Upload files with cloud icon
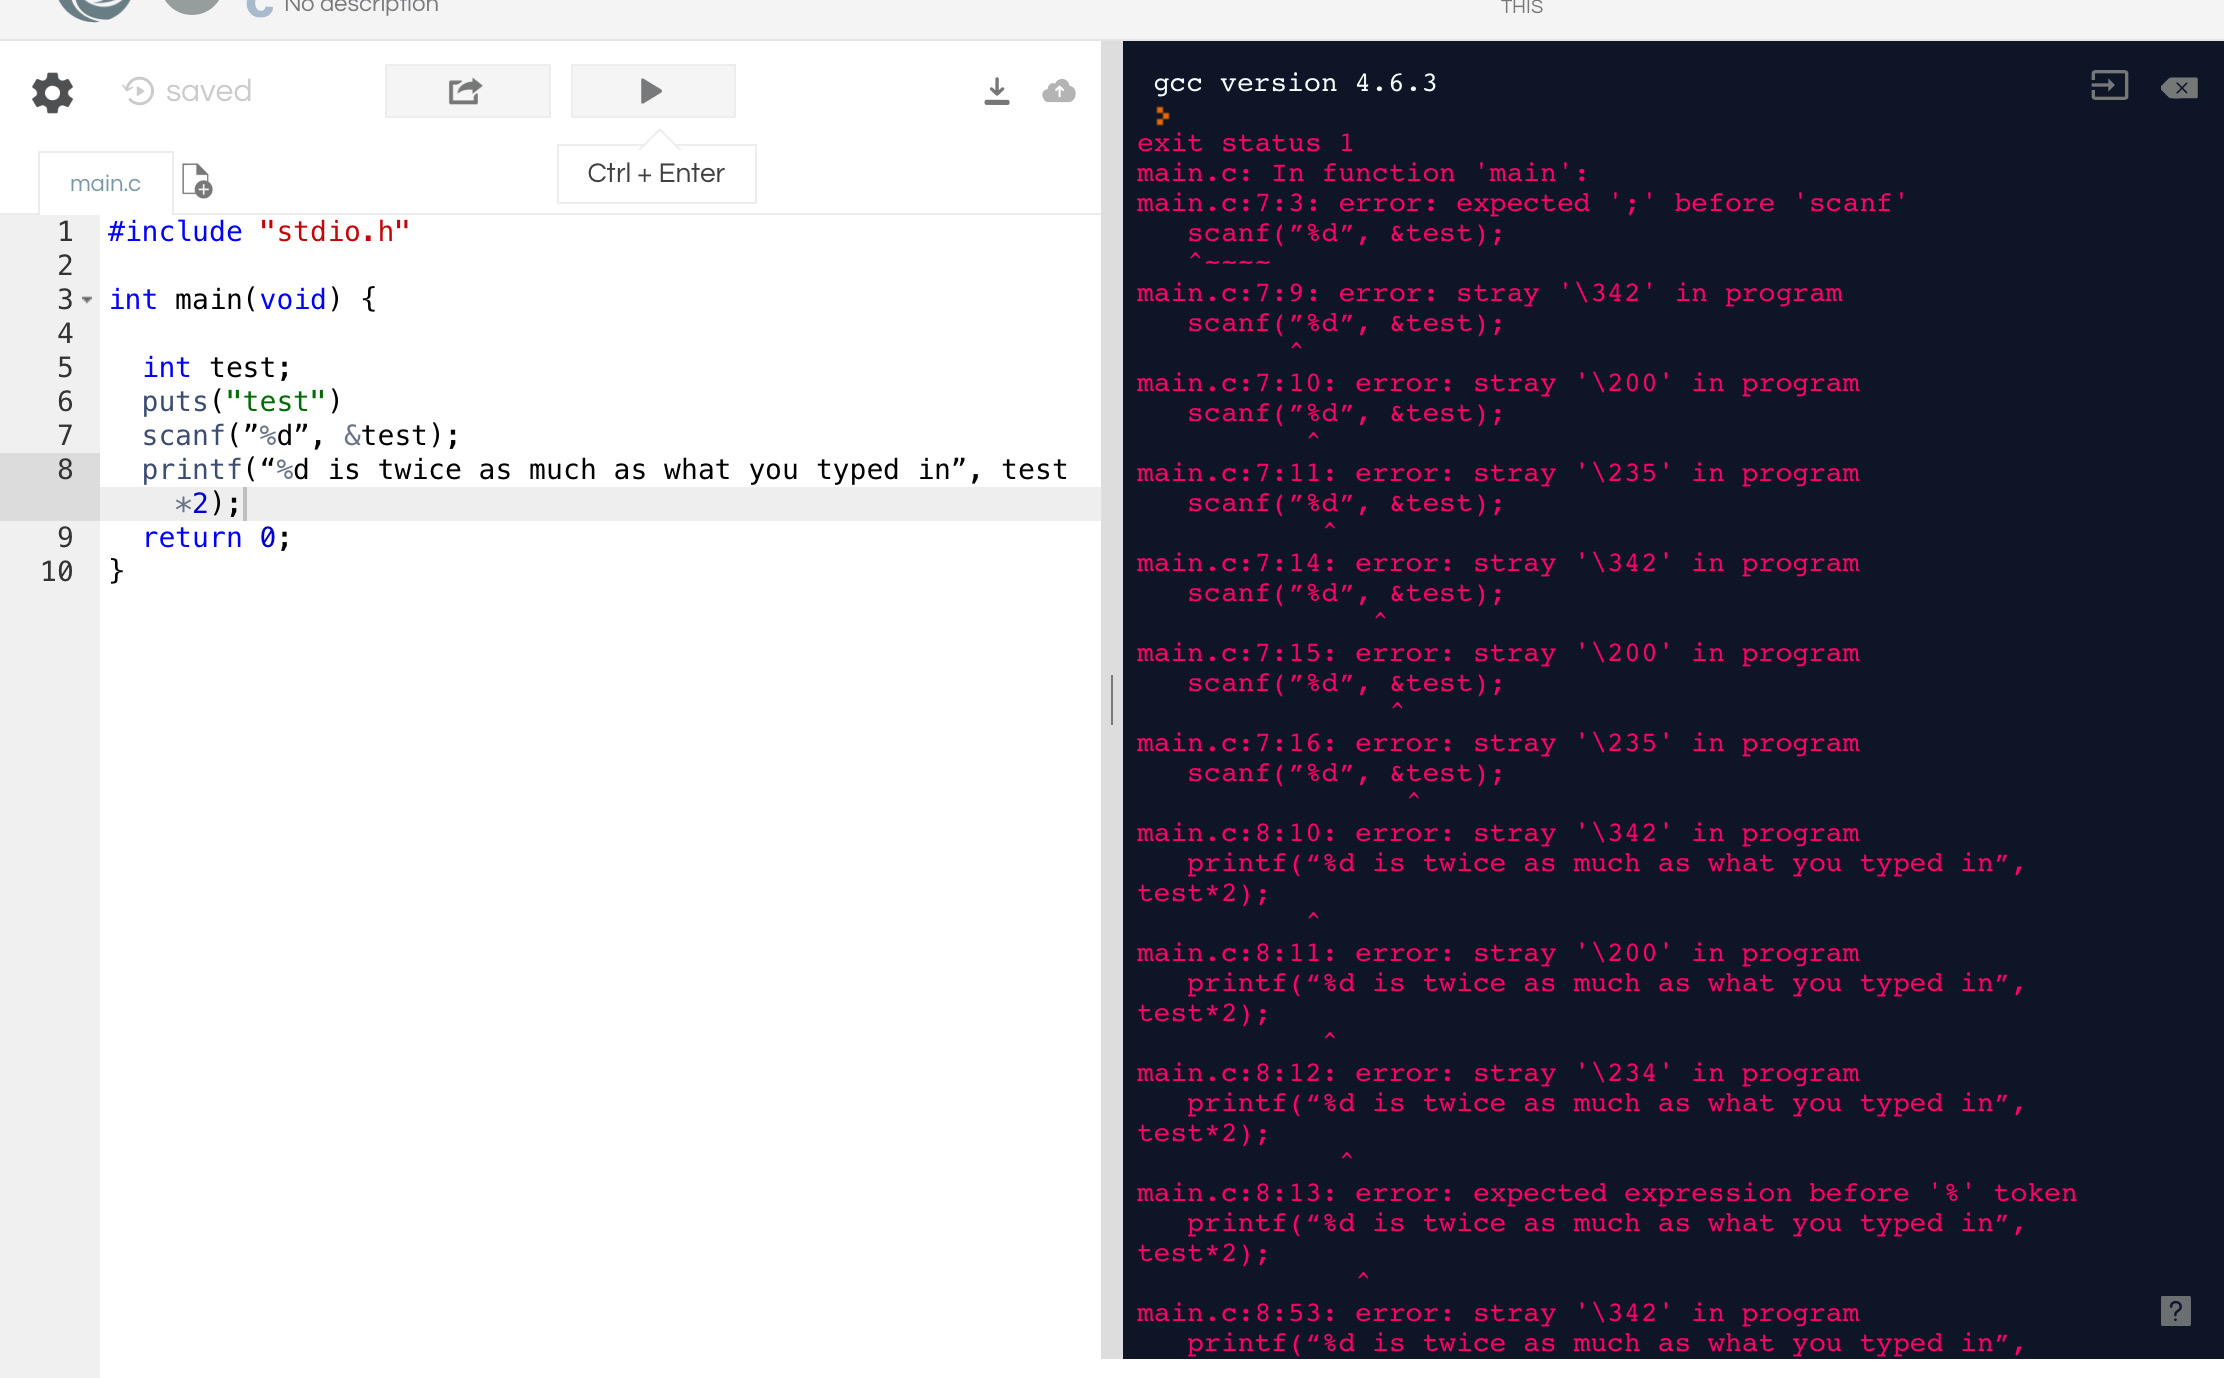The width and height of the screenshot is (2224, 1378). (1059, 91)
